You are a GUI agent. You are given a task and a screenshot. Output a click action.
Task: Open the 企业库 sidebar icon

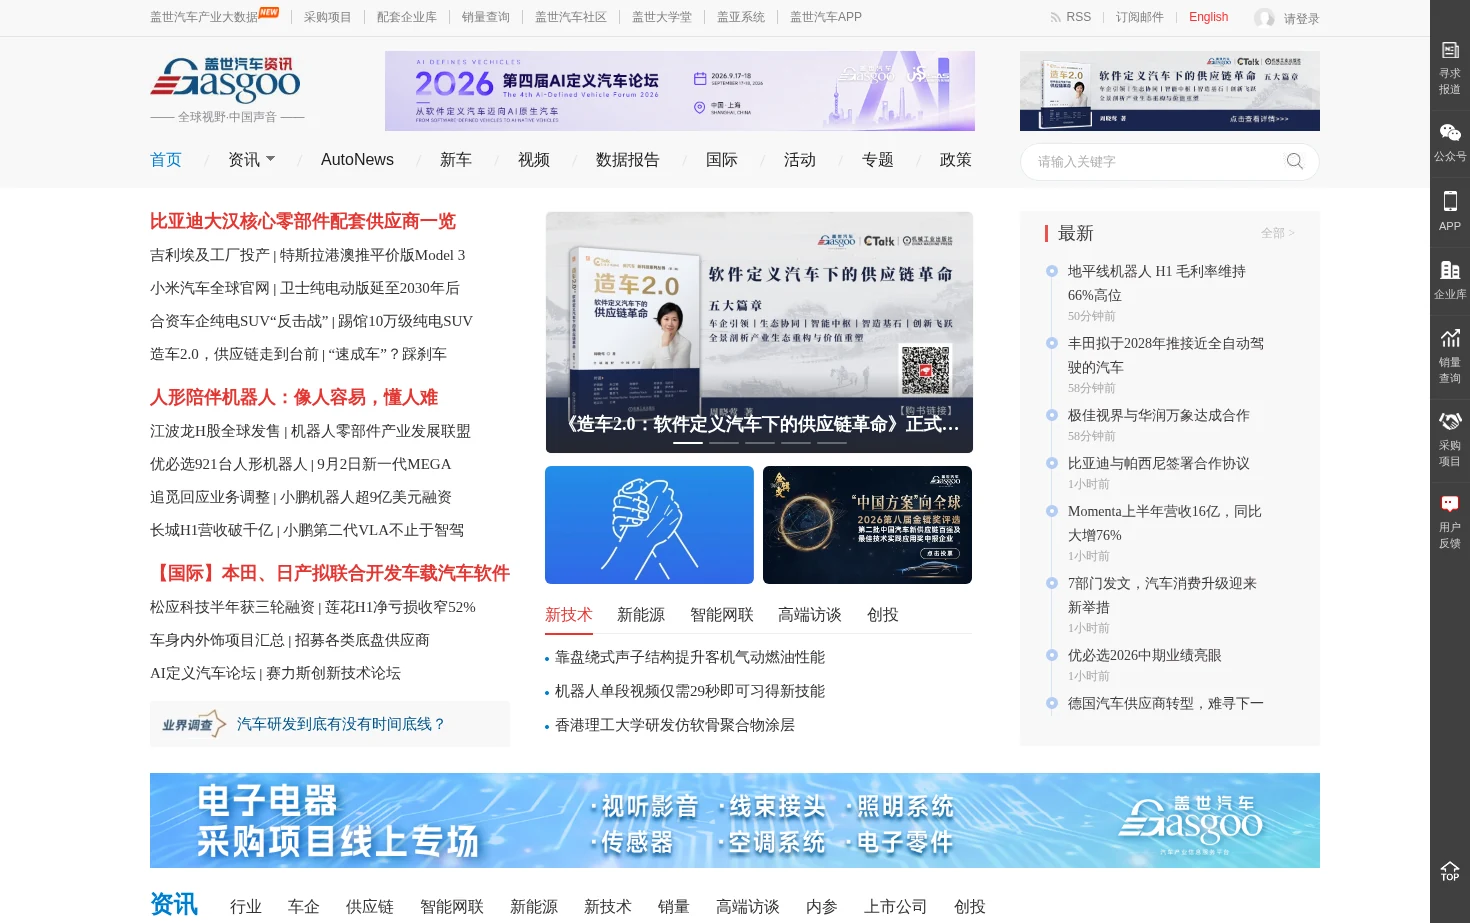pyautogui.click(x=1450, y=270)
